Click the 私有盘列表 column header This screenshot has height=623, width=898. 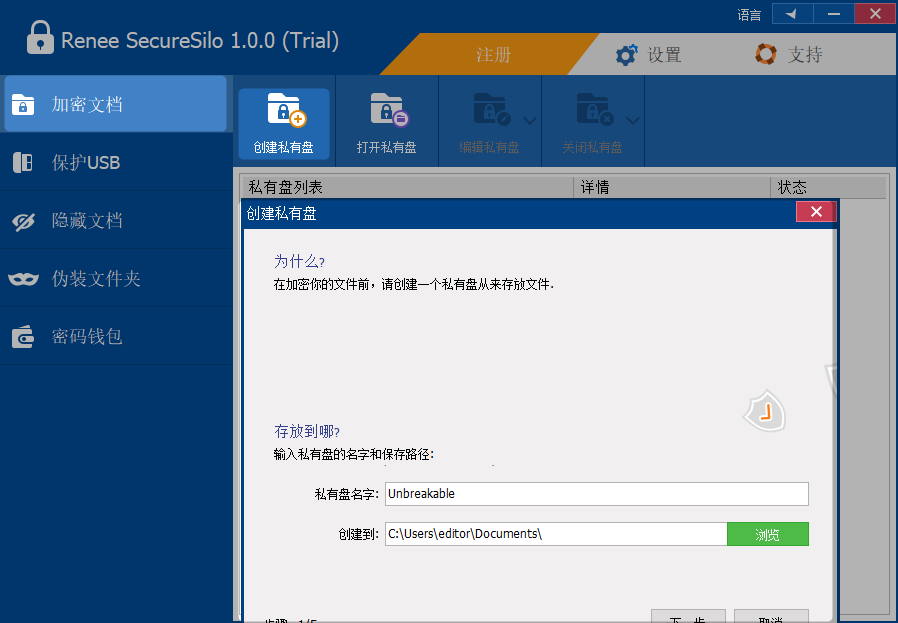pos(406,187)
